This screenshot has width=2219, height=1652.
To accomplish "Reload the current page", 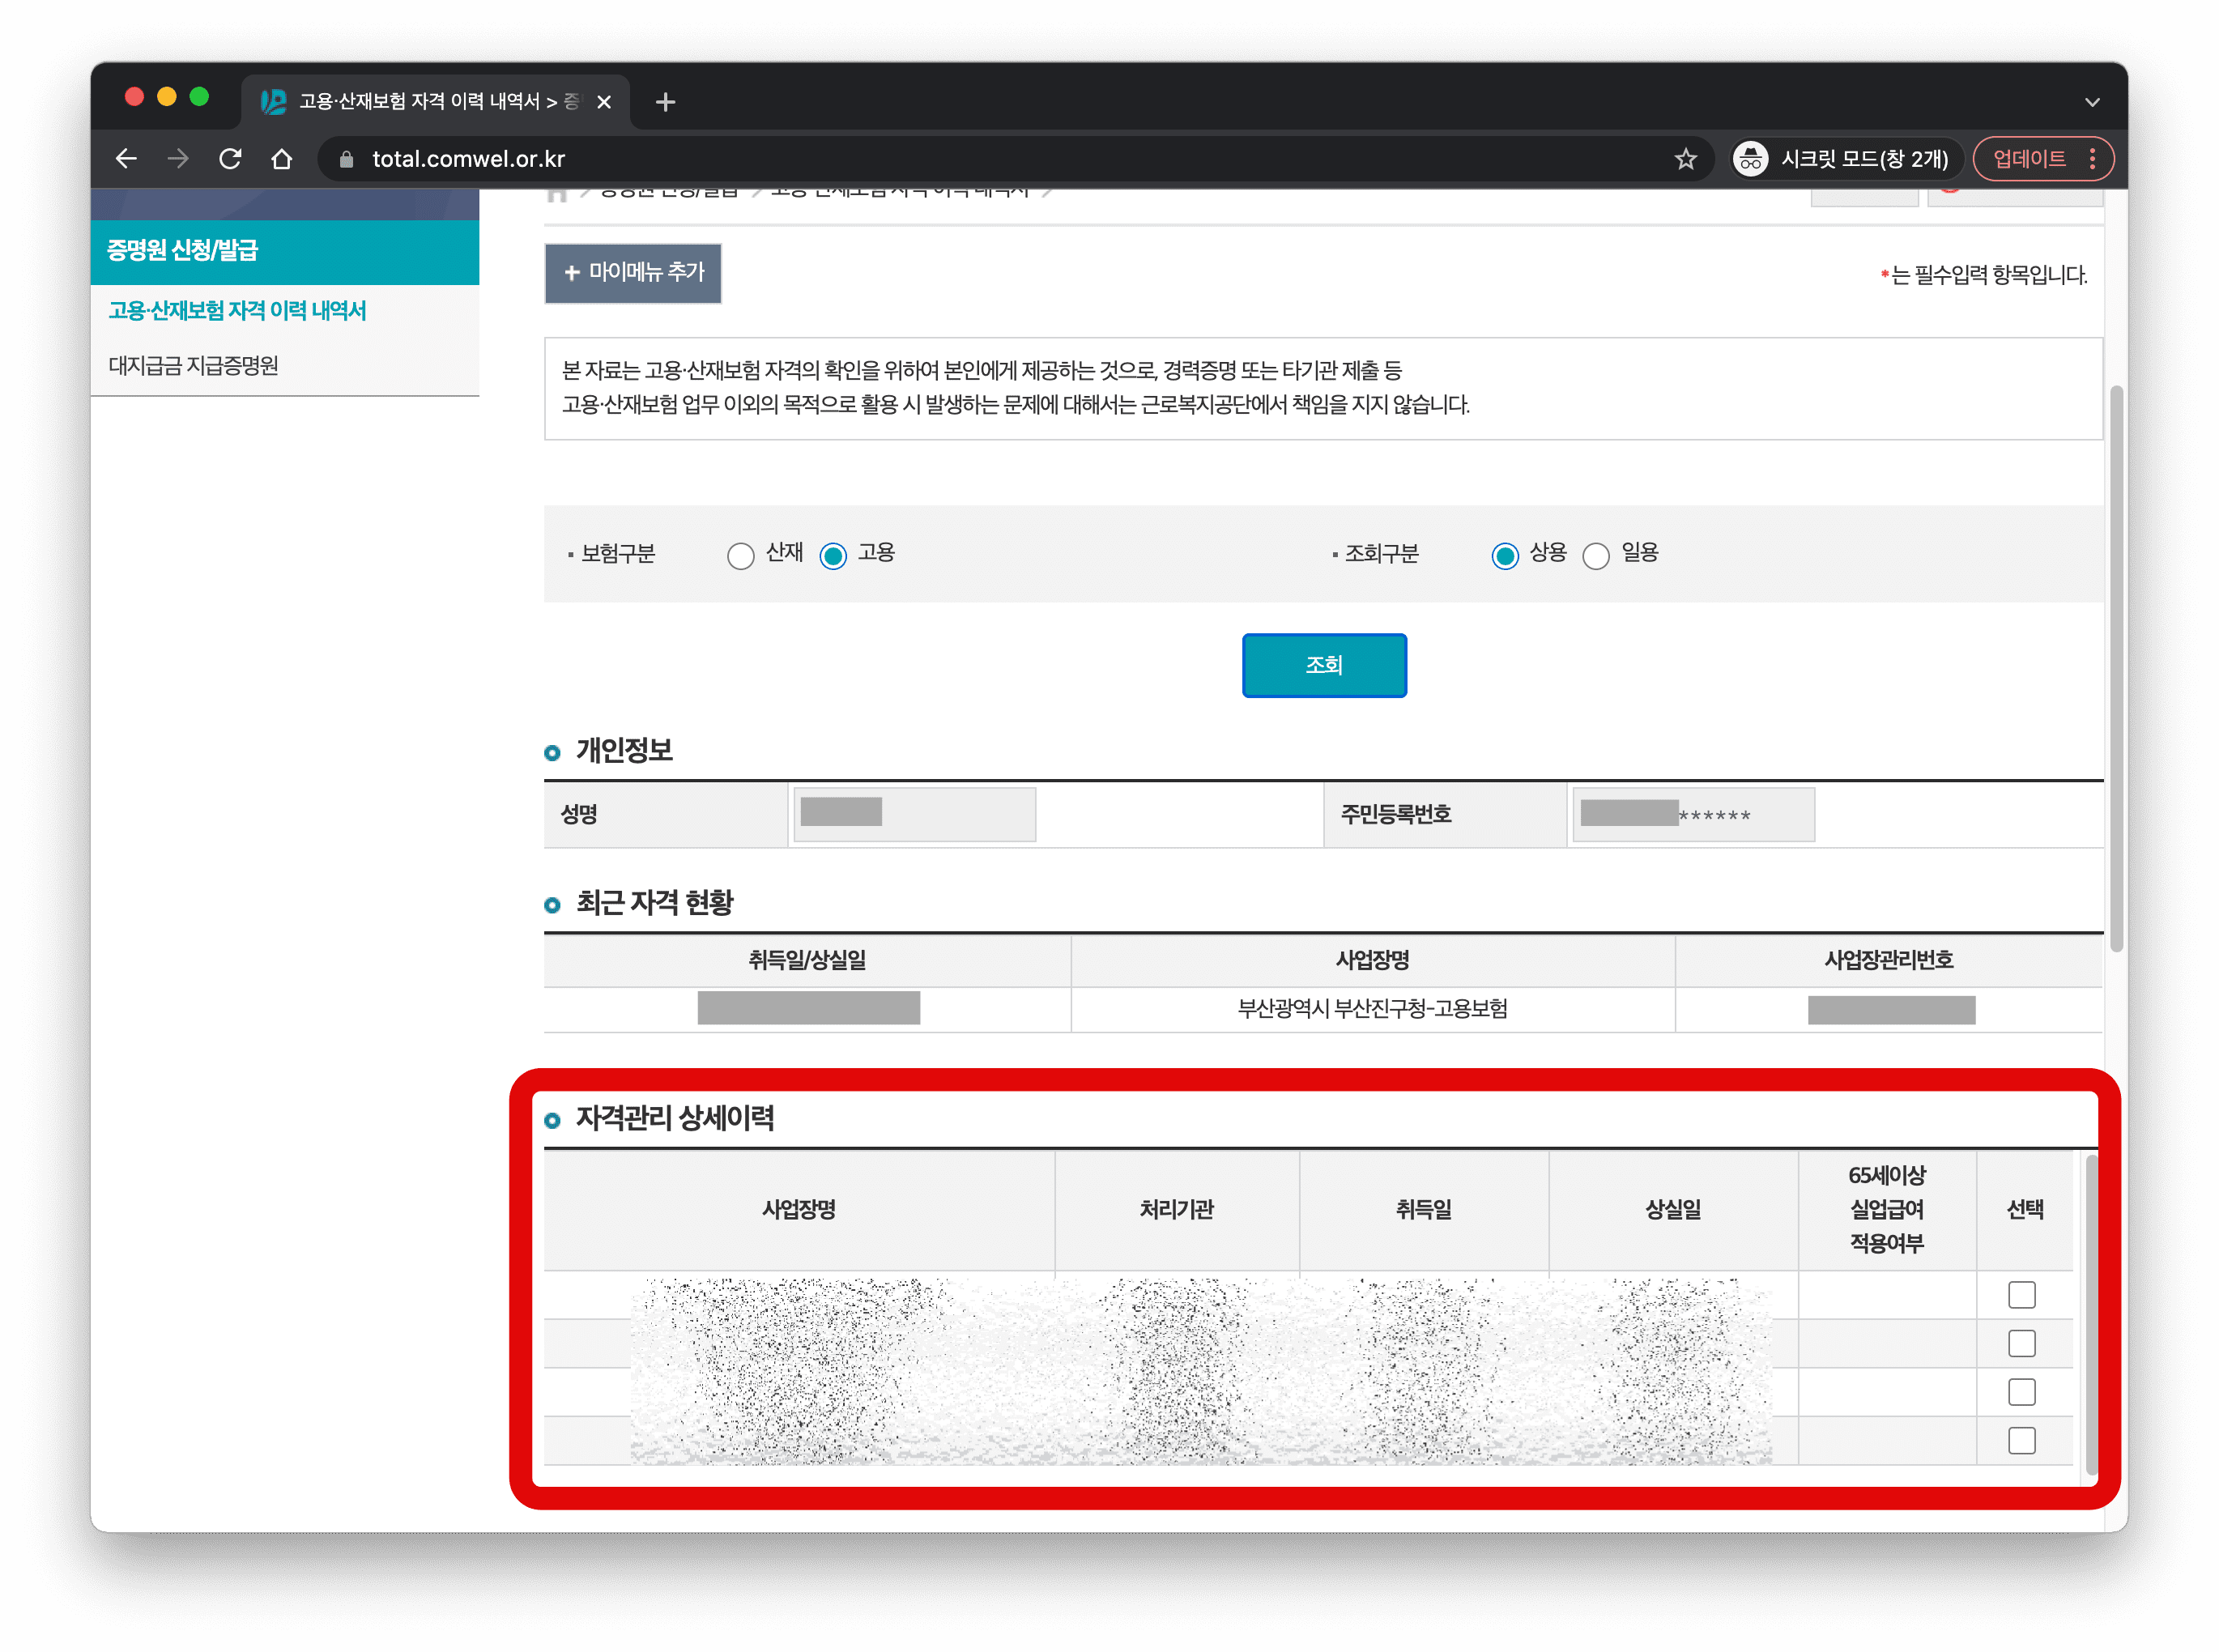I will point(230,159).
